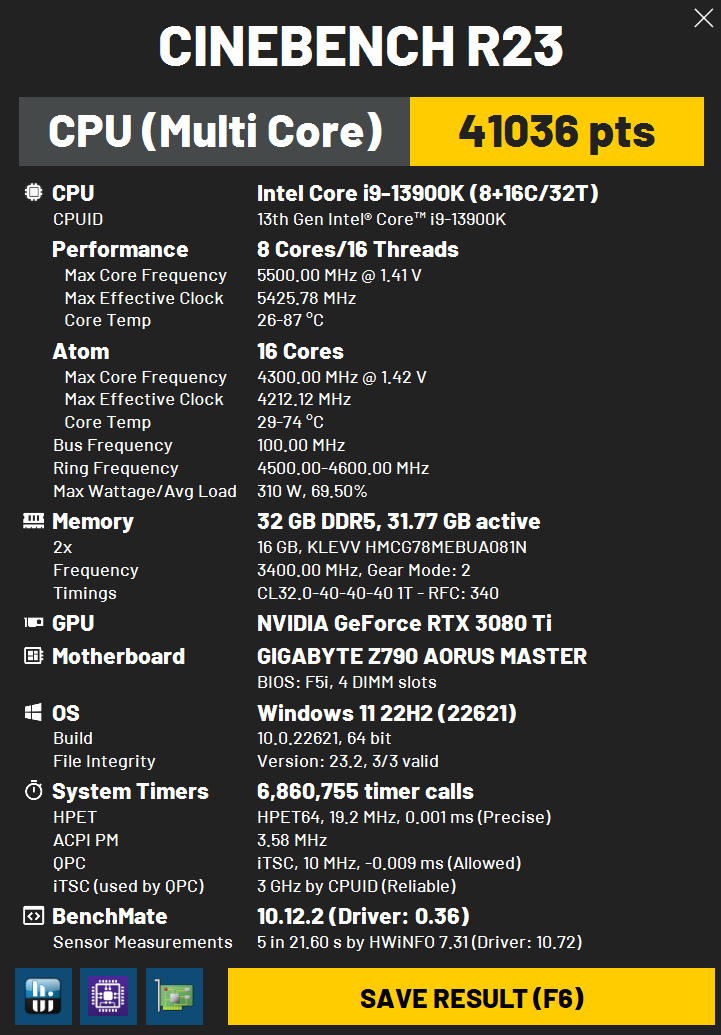Screen dimensions: 721x1035
Task: Click the 6,860,755 timer calls value
Action: click(365, 791)
